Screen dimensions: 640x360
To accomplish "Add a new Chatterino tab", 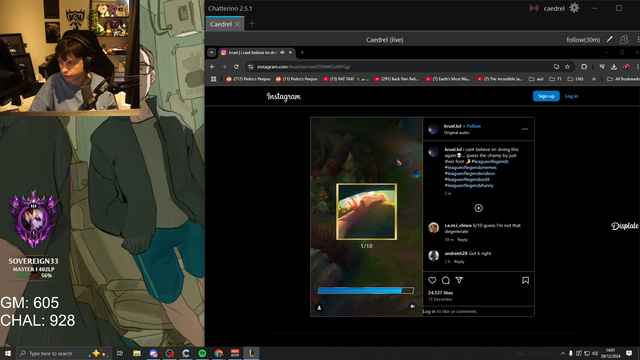I will click(252, 24).
